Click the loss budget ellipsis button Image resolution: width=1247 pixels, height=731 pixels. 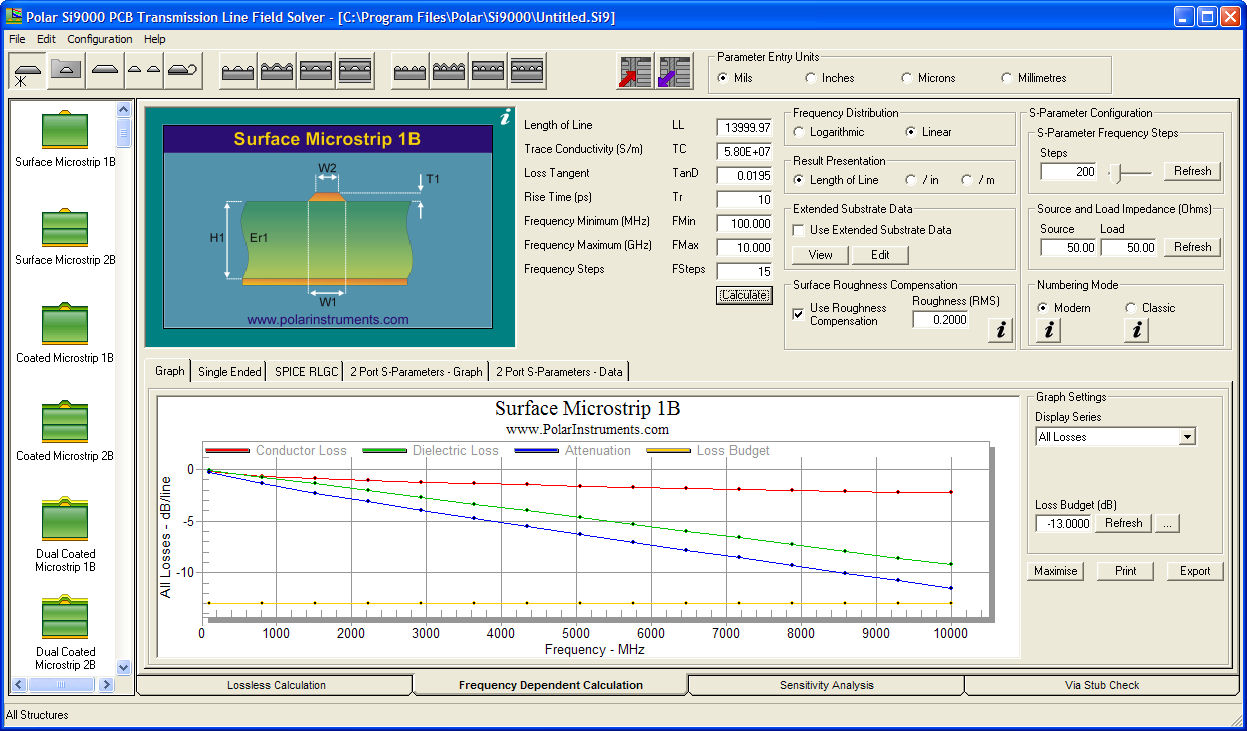click(x=1168, y=523)
